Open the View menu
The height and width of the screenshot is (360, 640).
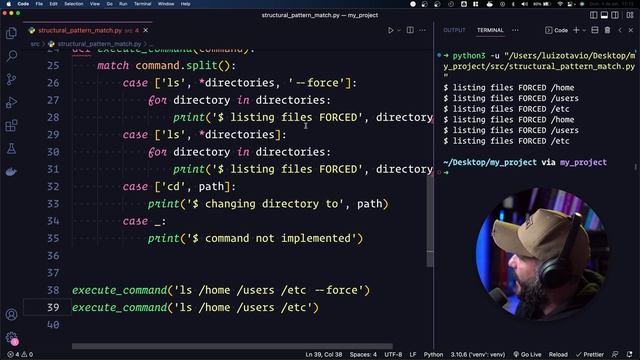click(95, 4)
